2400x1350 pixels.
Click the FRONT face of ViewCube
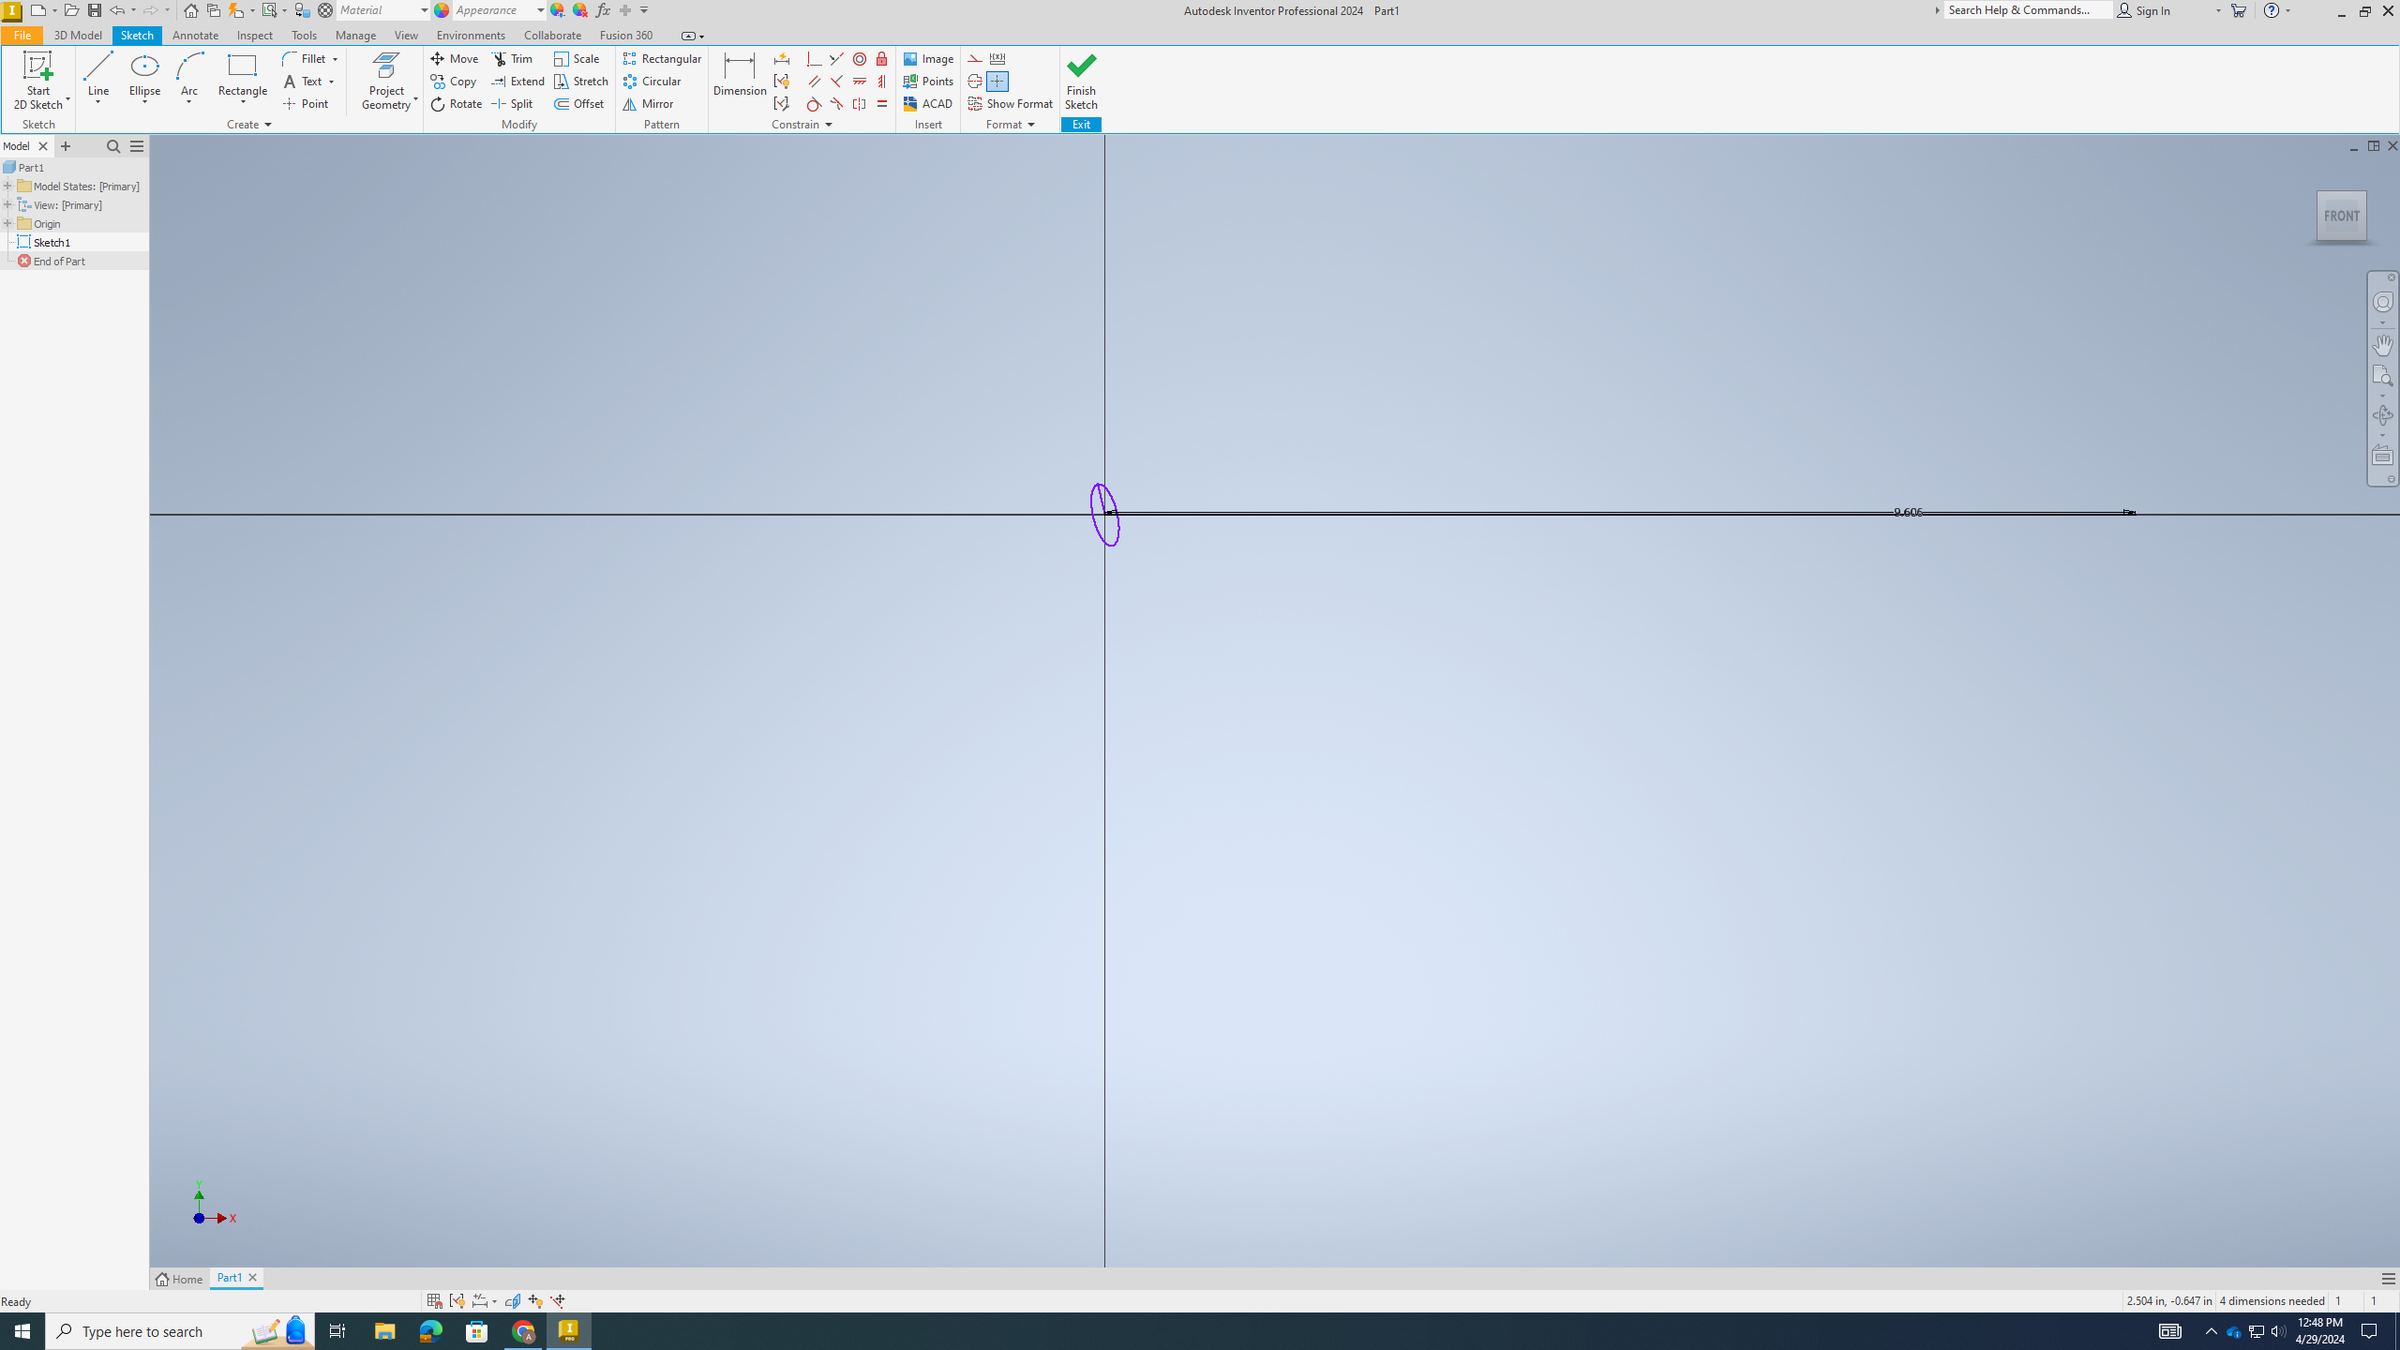[x=2341, y=216]
